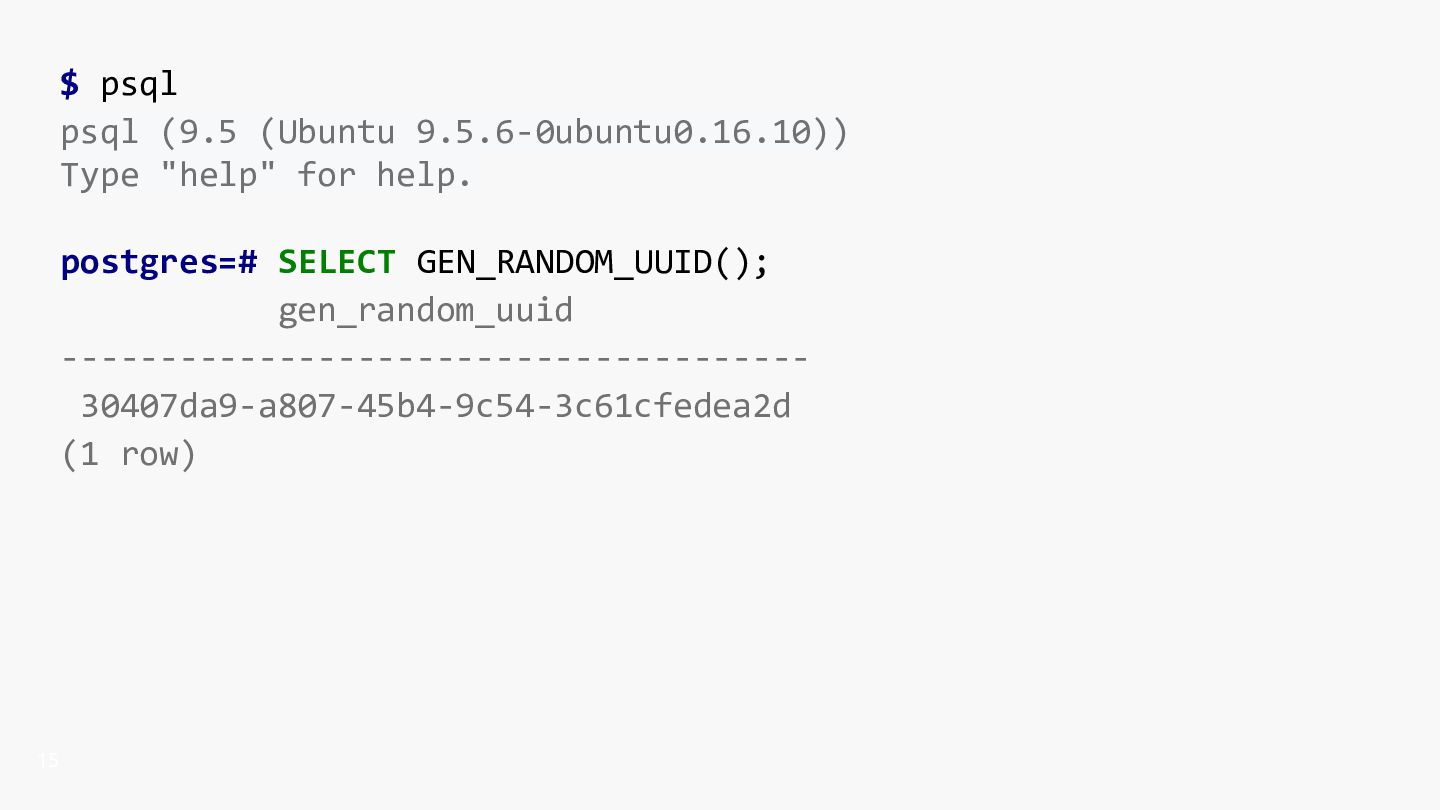Click the word Type in the help line

pos(100,176)
